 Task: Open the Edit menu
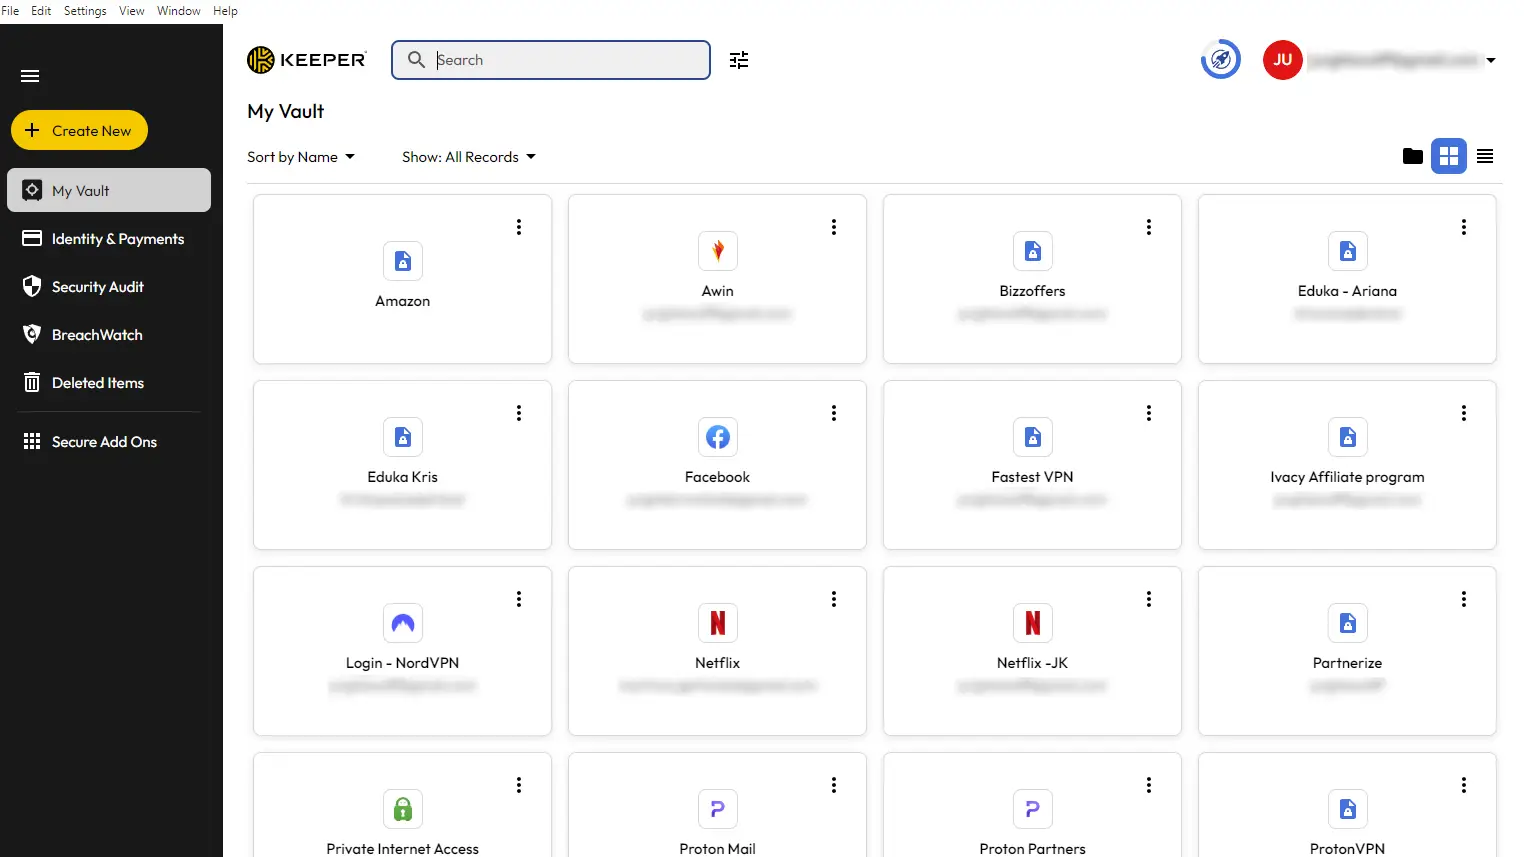(x=41, y=11)
